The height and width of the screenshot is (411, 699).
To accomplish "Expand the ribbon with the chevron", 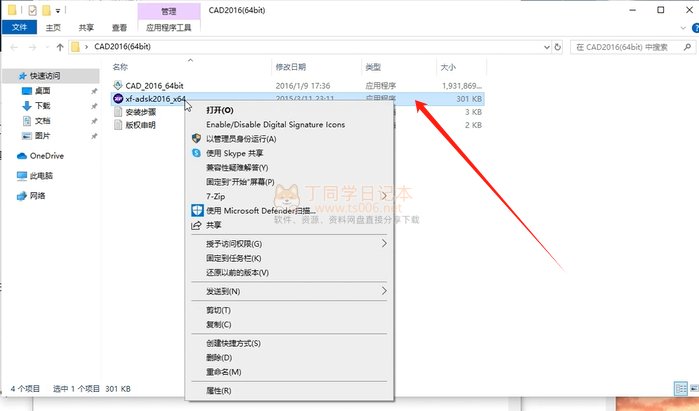I will pos(683,28).
